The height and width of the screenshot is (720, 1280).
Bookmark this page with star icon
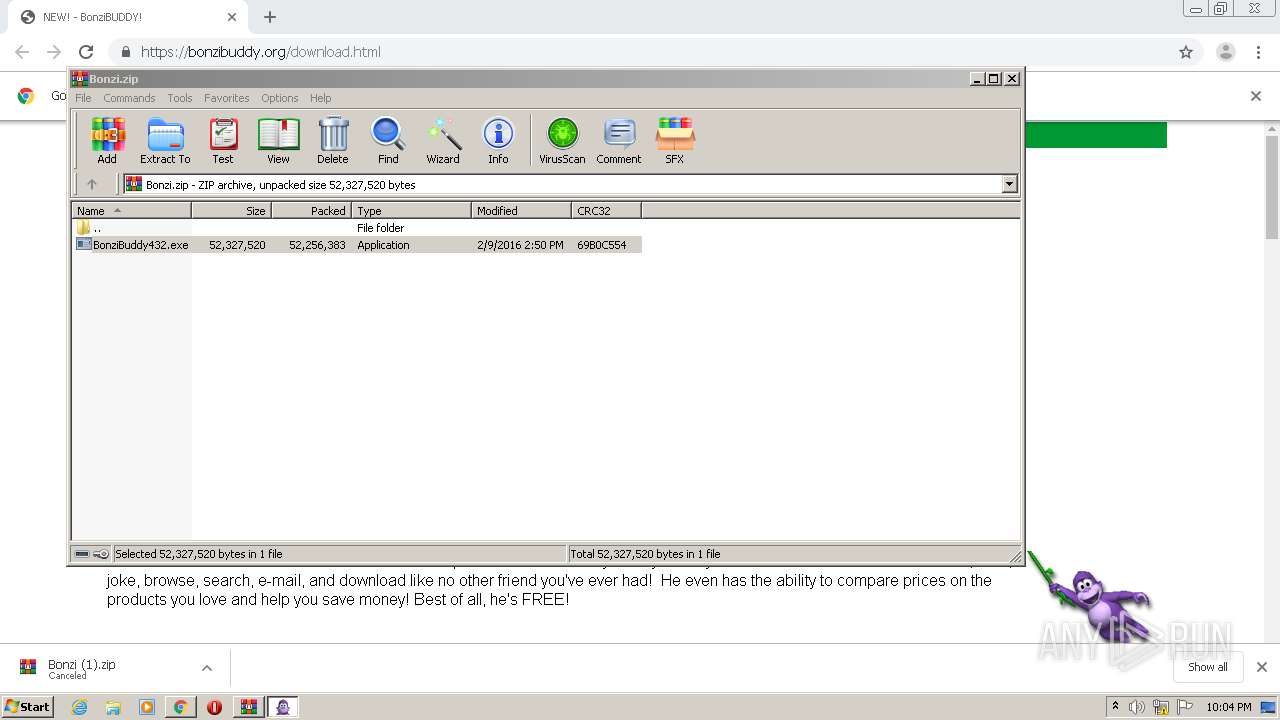tap(1186, 52)
